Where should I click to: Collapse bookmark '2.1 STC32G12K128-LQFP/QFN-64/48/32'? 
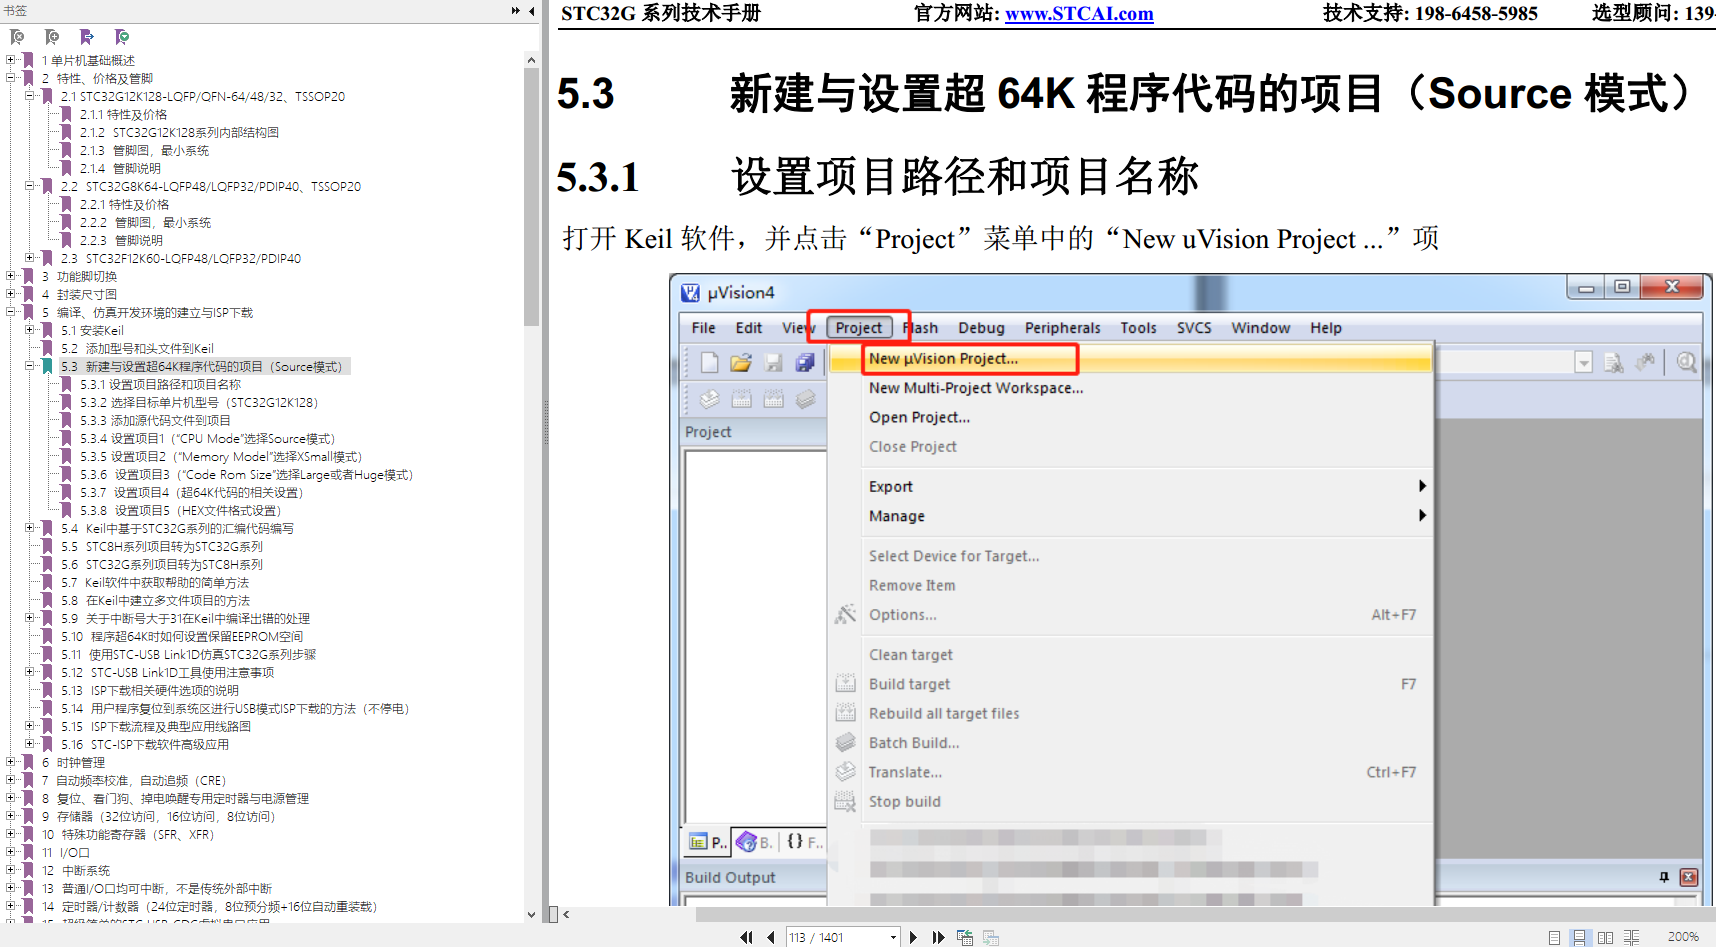click(29, 97)
